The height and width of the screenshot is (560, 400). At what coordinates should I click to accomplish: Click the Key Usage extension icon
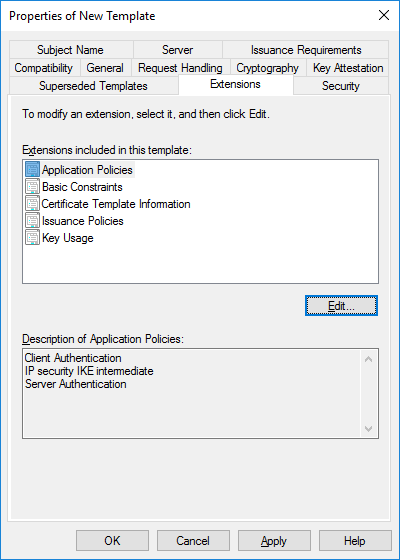pyautogui.click(x=32, y=238)
